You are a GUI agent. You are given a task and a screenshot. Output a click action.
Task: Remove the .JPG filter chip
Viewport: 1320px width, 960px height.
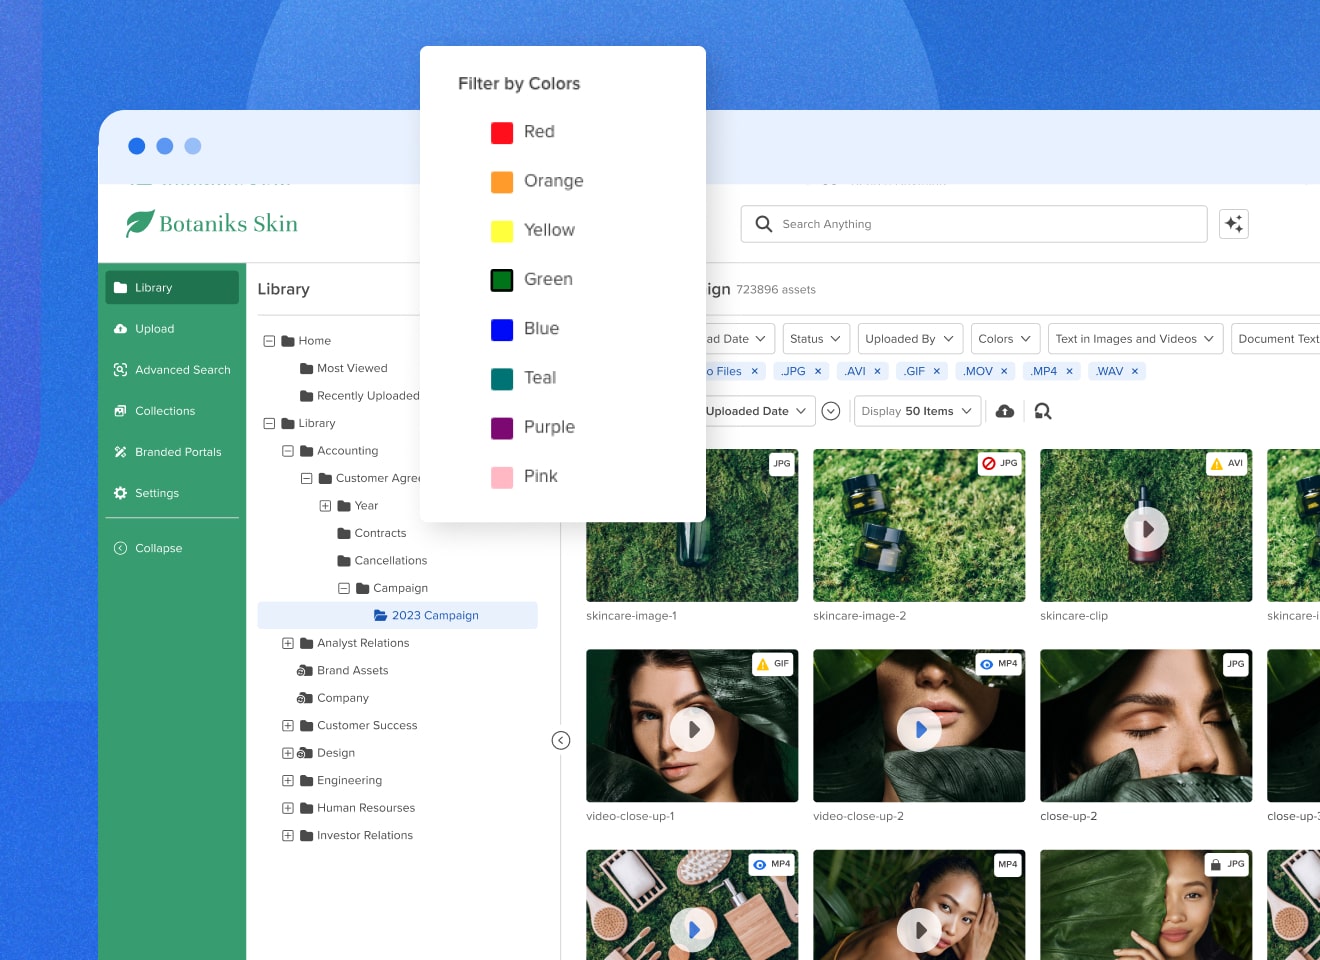pos(818,371)
